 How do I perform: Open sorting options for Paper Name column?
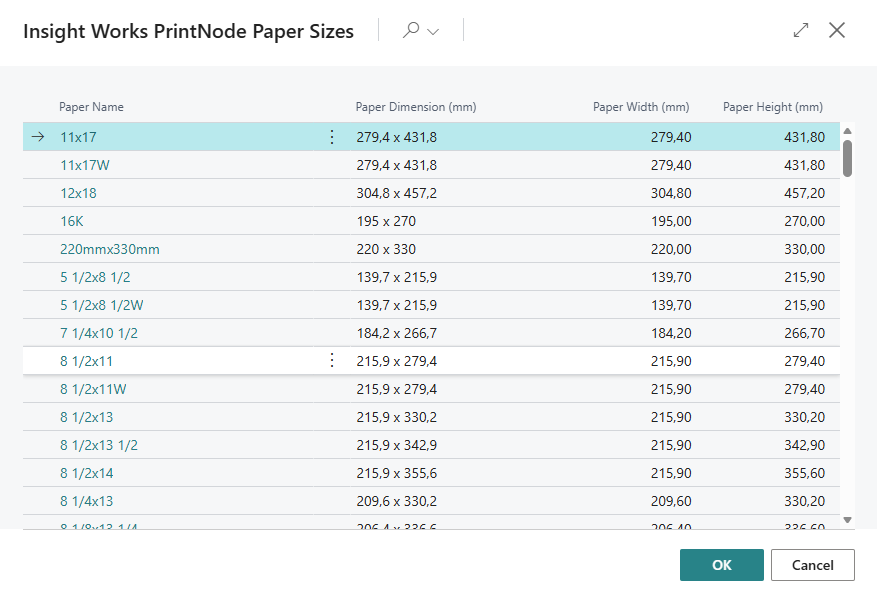[91, 107]
